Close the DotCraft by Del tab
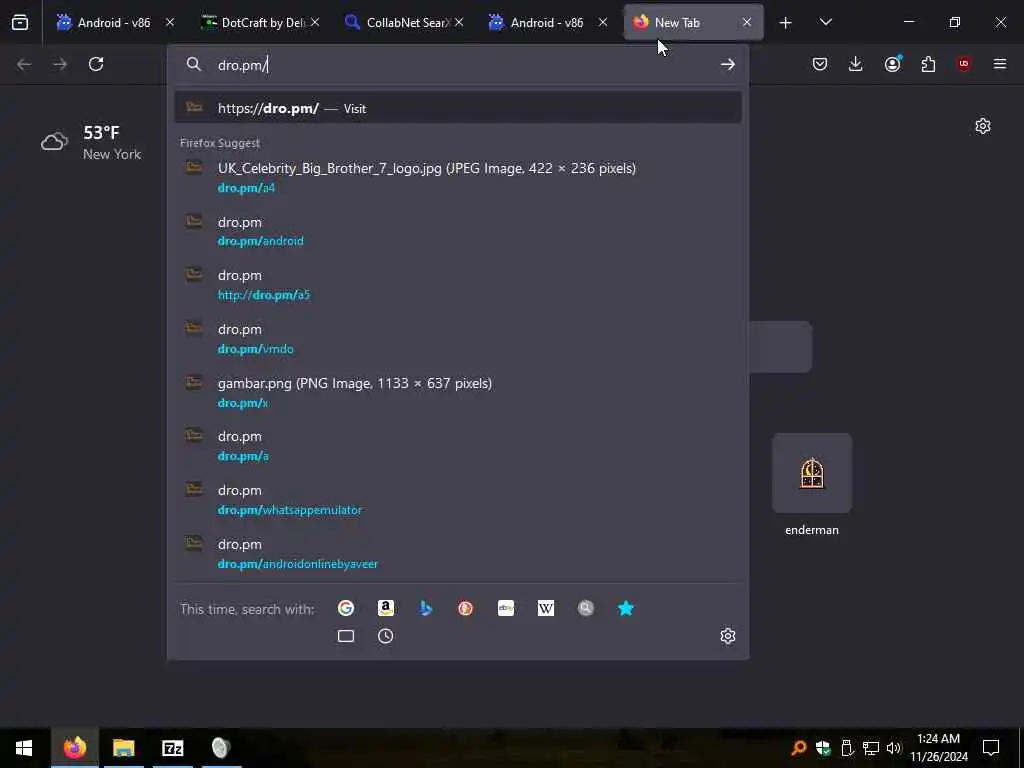Image resolution: width=1024 pixels, height=768 pixels. (315, 23)
